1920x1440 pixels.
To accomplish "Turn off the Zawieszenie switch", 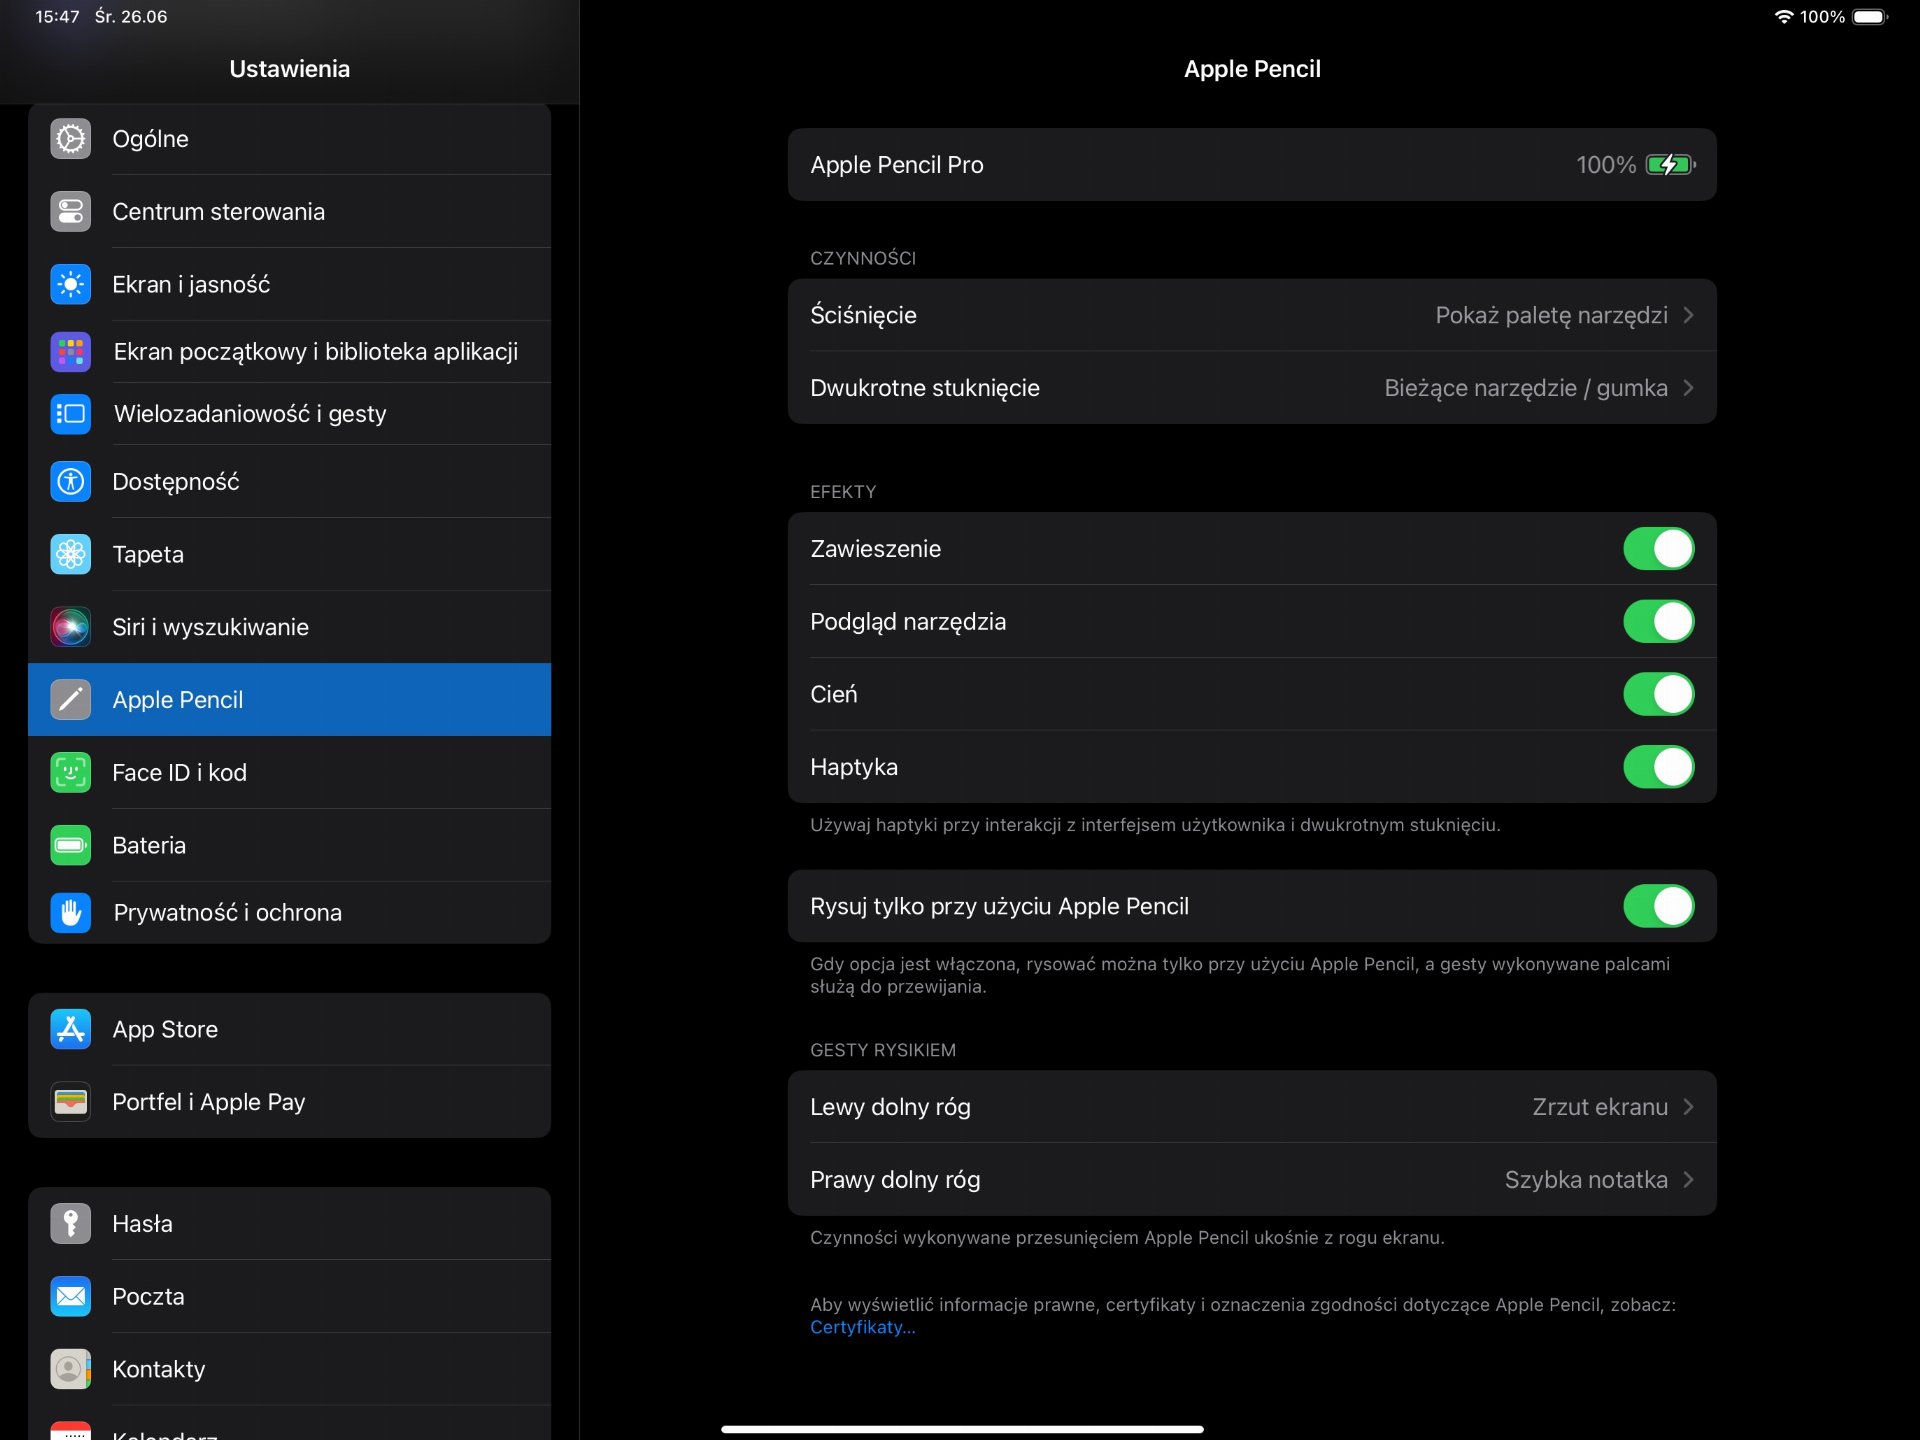I will 1658,549.
